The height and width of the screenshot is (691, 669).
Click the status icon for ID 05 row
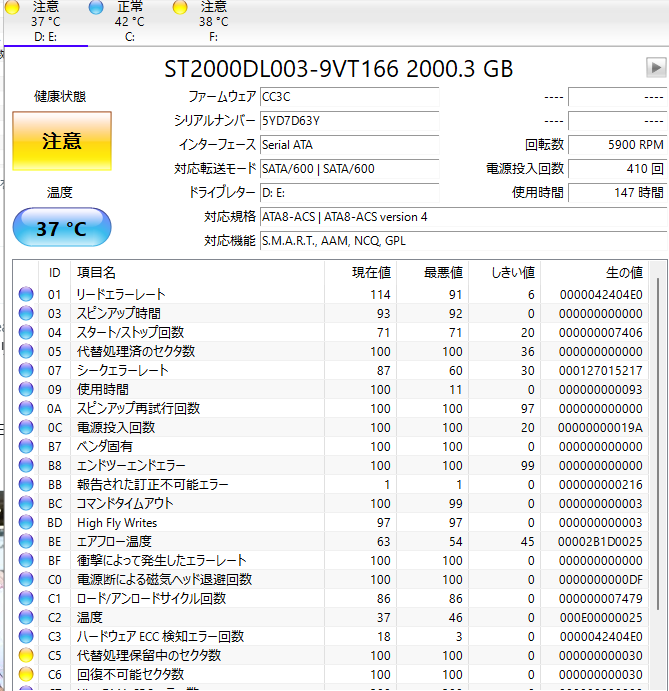pos(26,351)
